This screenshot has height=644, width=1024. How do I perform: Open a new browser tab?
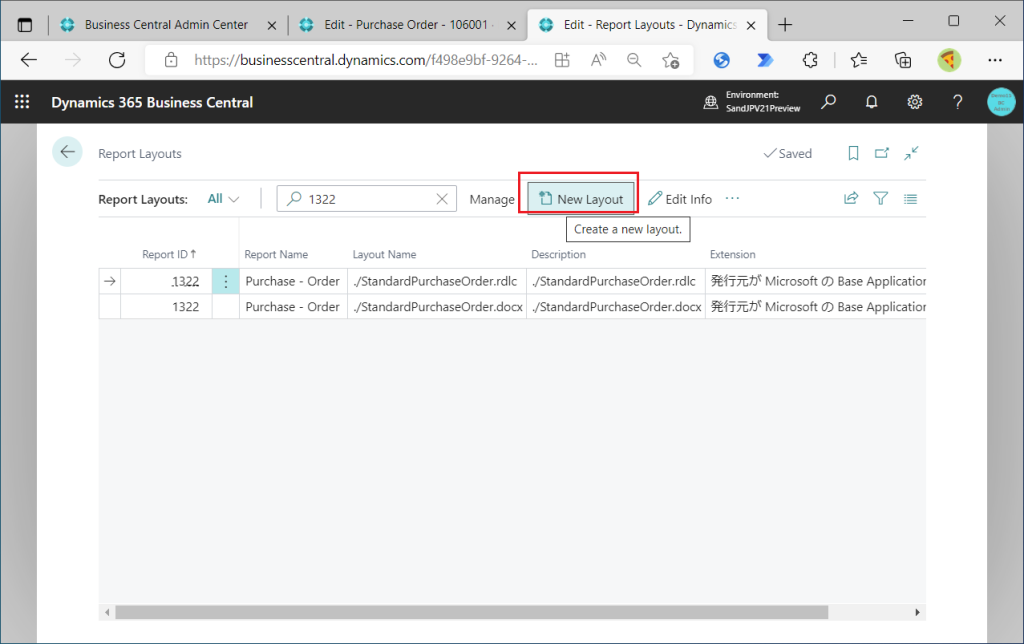785,25
